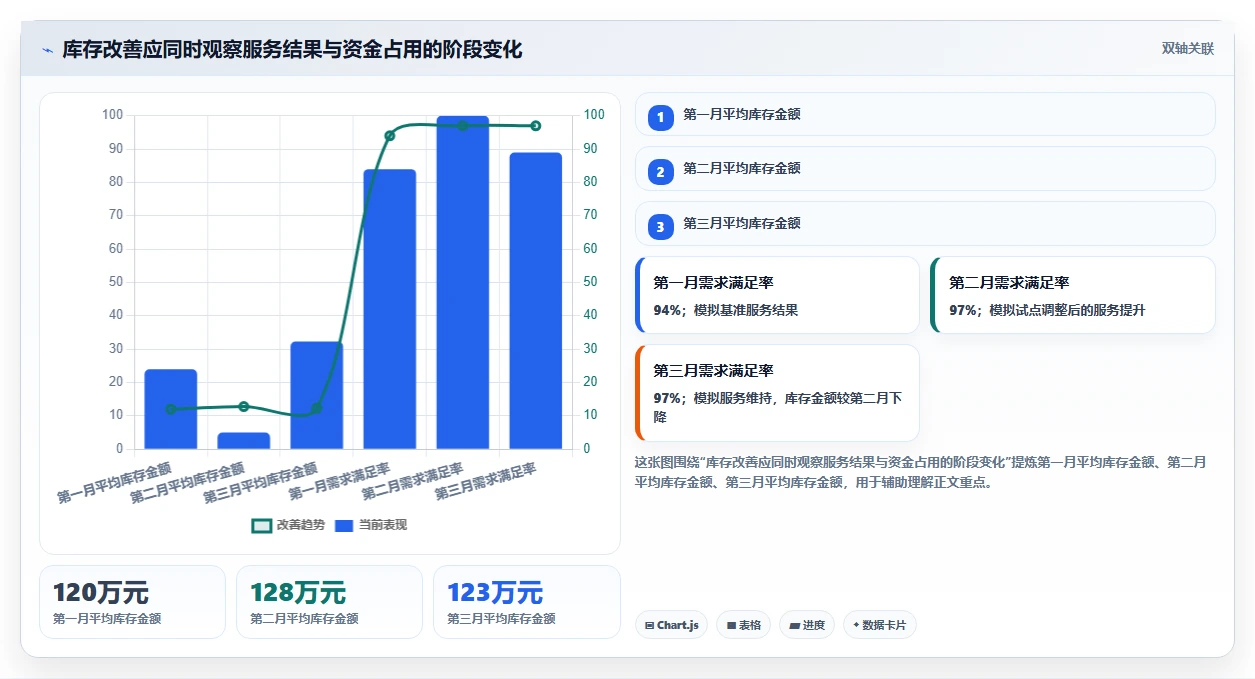Click the 120万元 stat value
Image resolution: width=1255 pixels, height=679 pixels.
[x=101, y=593]
